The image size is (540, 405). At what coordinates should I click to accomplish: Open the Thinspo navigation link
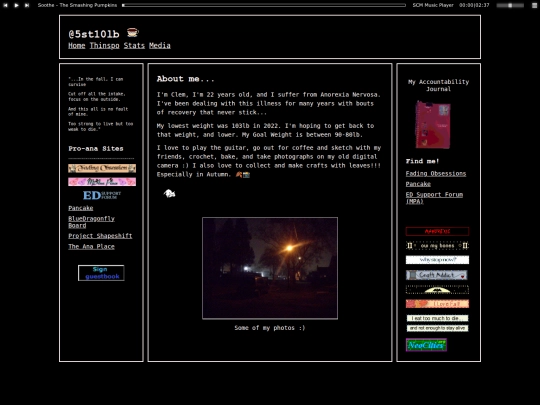tap(104, 45)
